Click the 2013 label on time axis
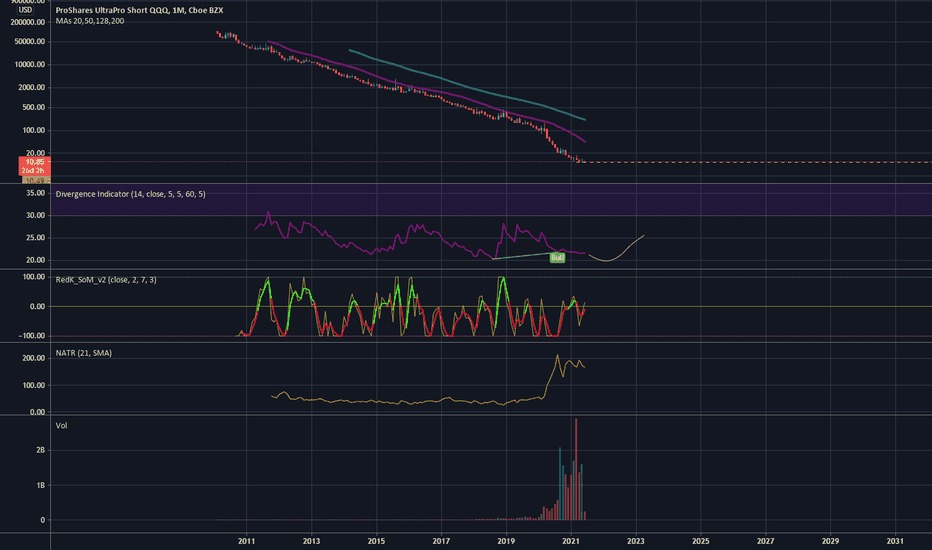This screenshot has height=550, width=932. point(311,540)
